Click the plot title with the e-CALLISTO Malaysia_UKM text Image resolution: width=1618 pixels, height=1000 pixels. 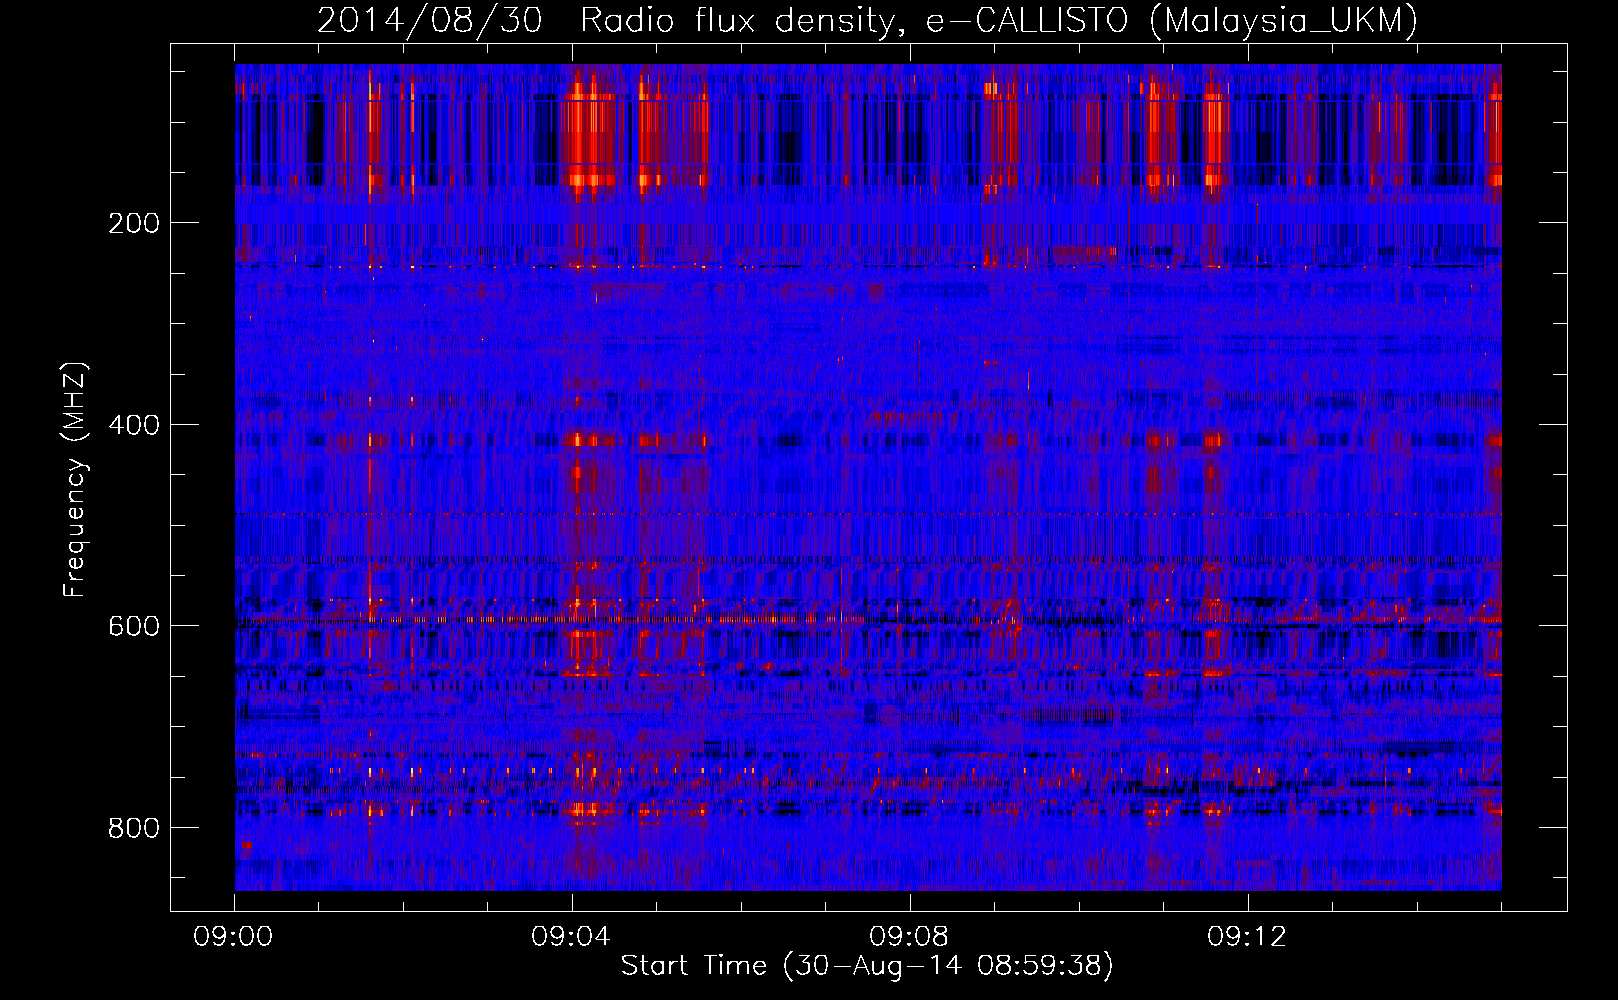tap(867, 20)
